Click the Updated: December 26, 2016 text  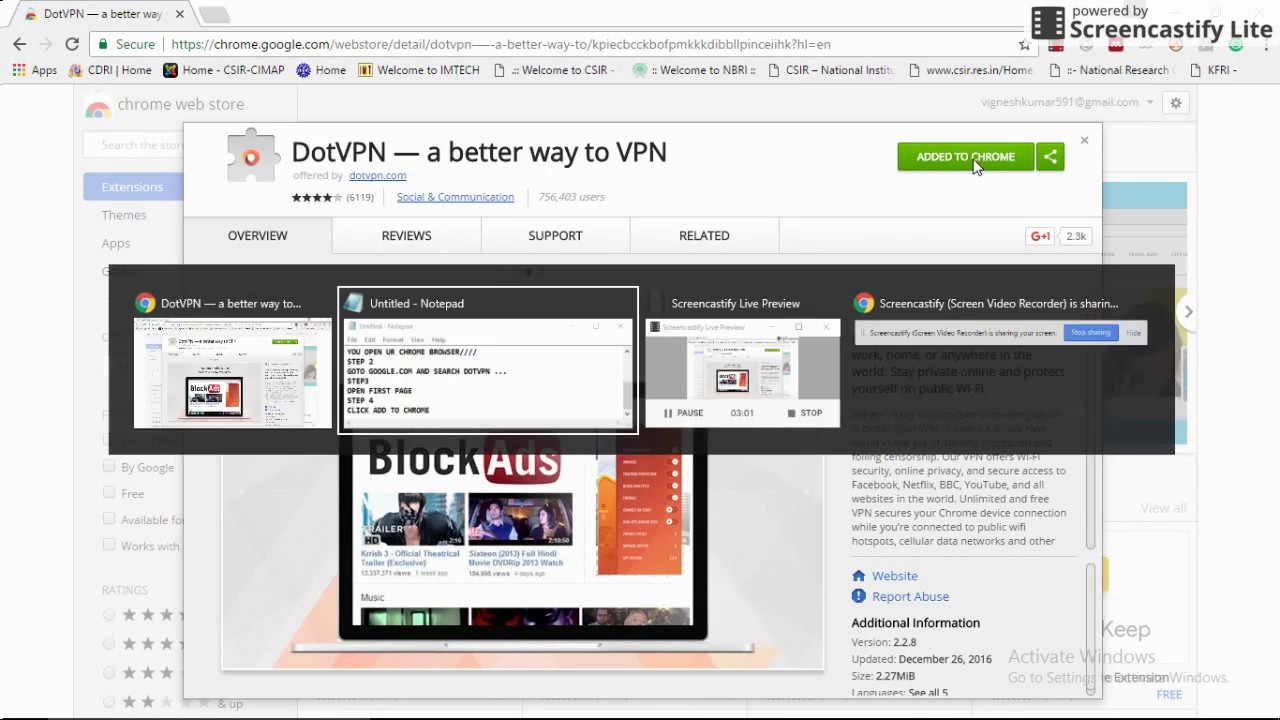coord(921,660)
